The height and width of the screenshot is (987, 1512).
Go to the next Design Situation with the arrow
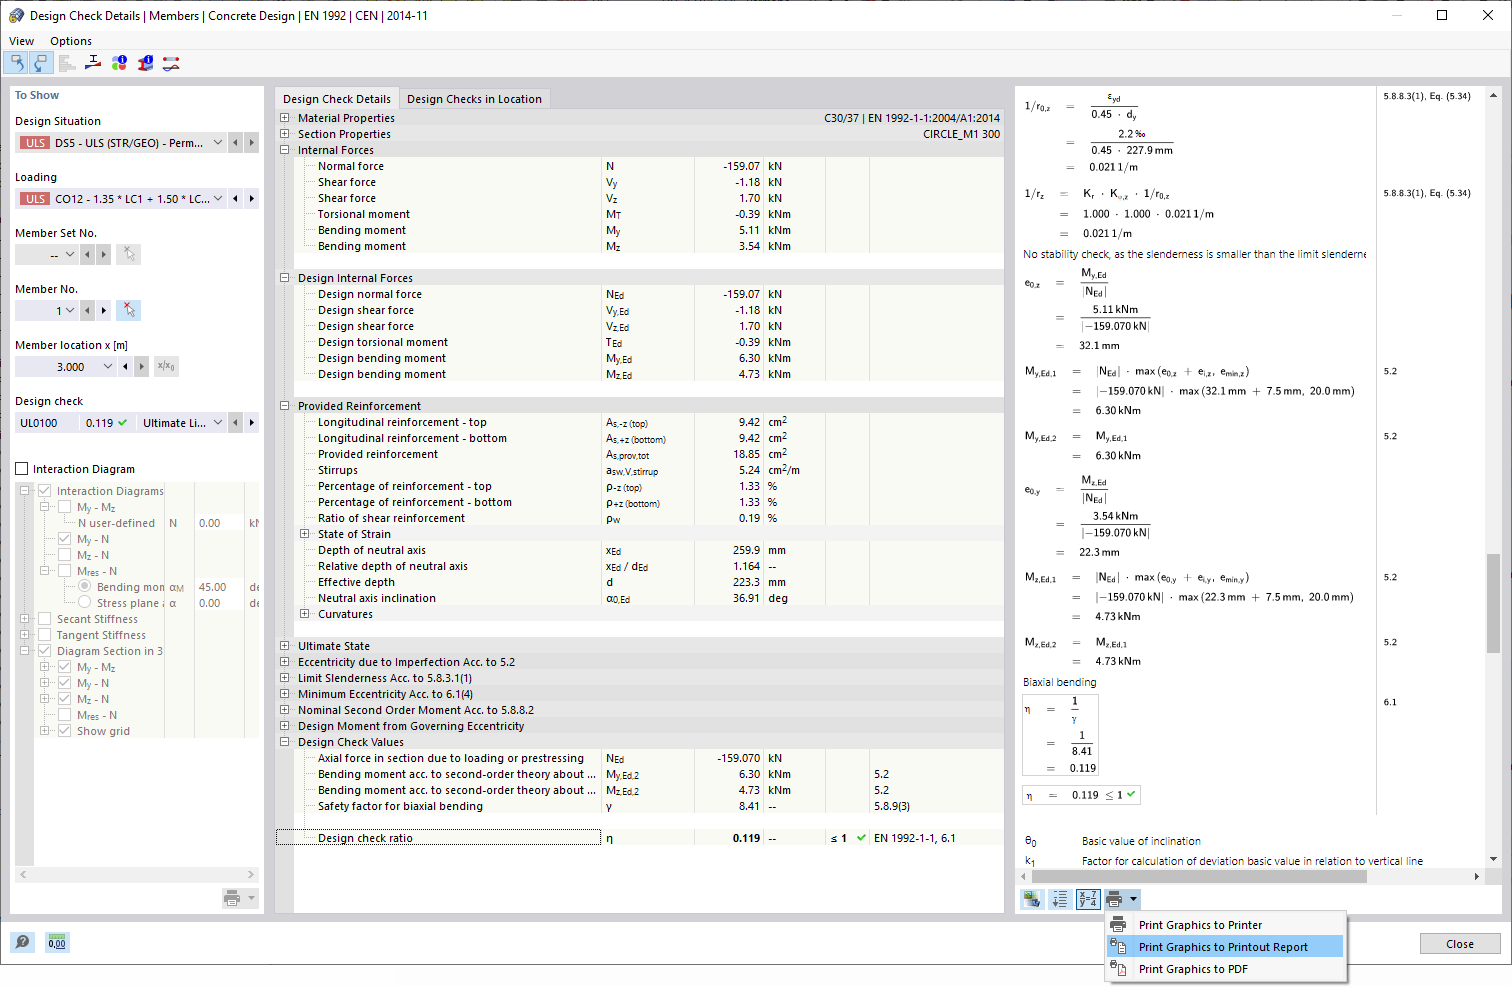251,142
